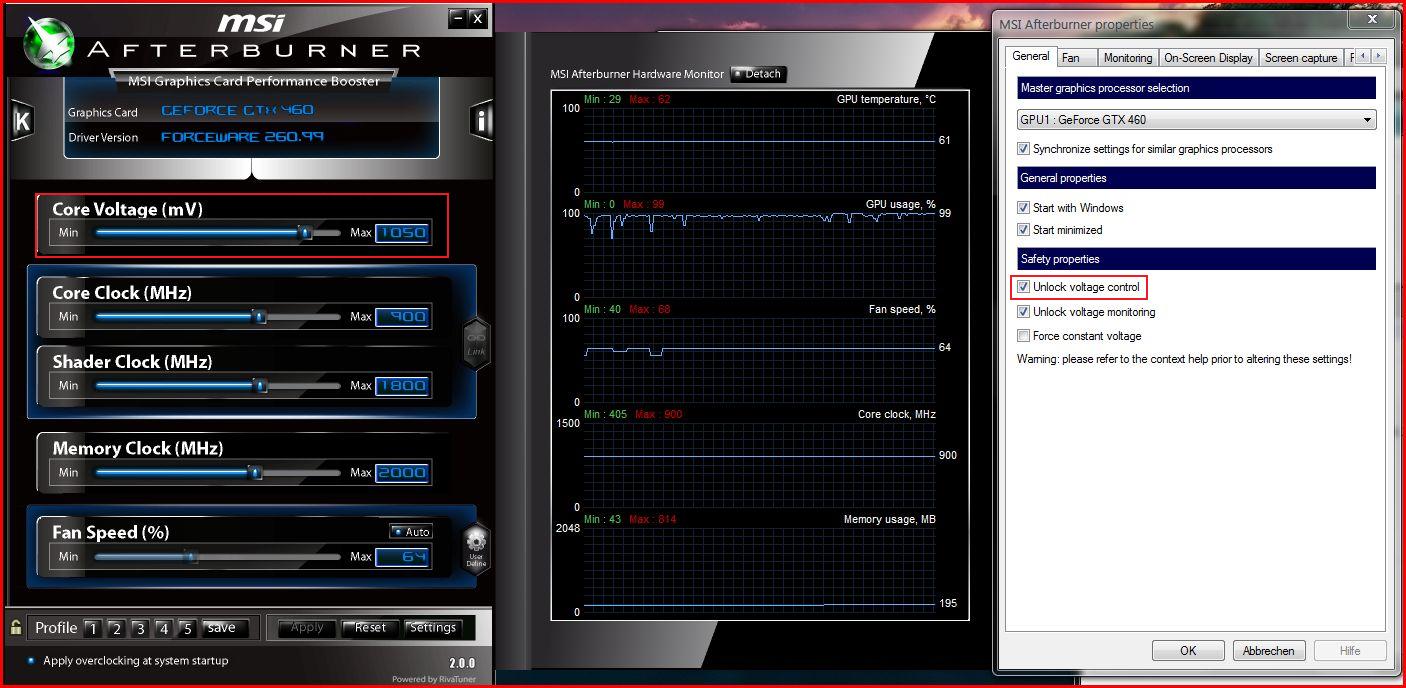
Task: Click the Fan Speed slider handle
Action: [x=191, y=556]
